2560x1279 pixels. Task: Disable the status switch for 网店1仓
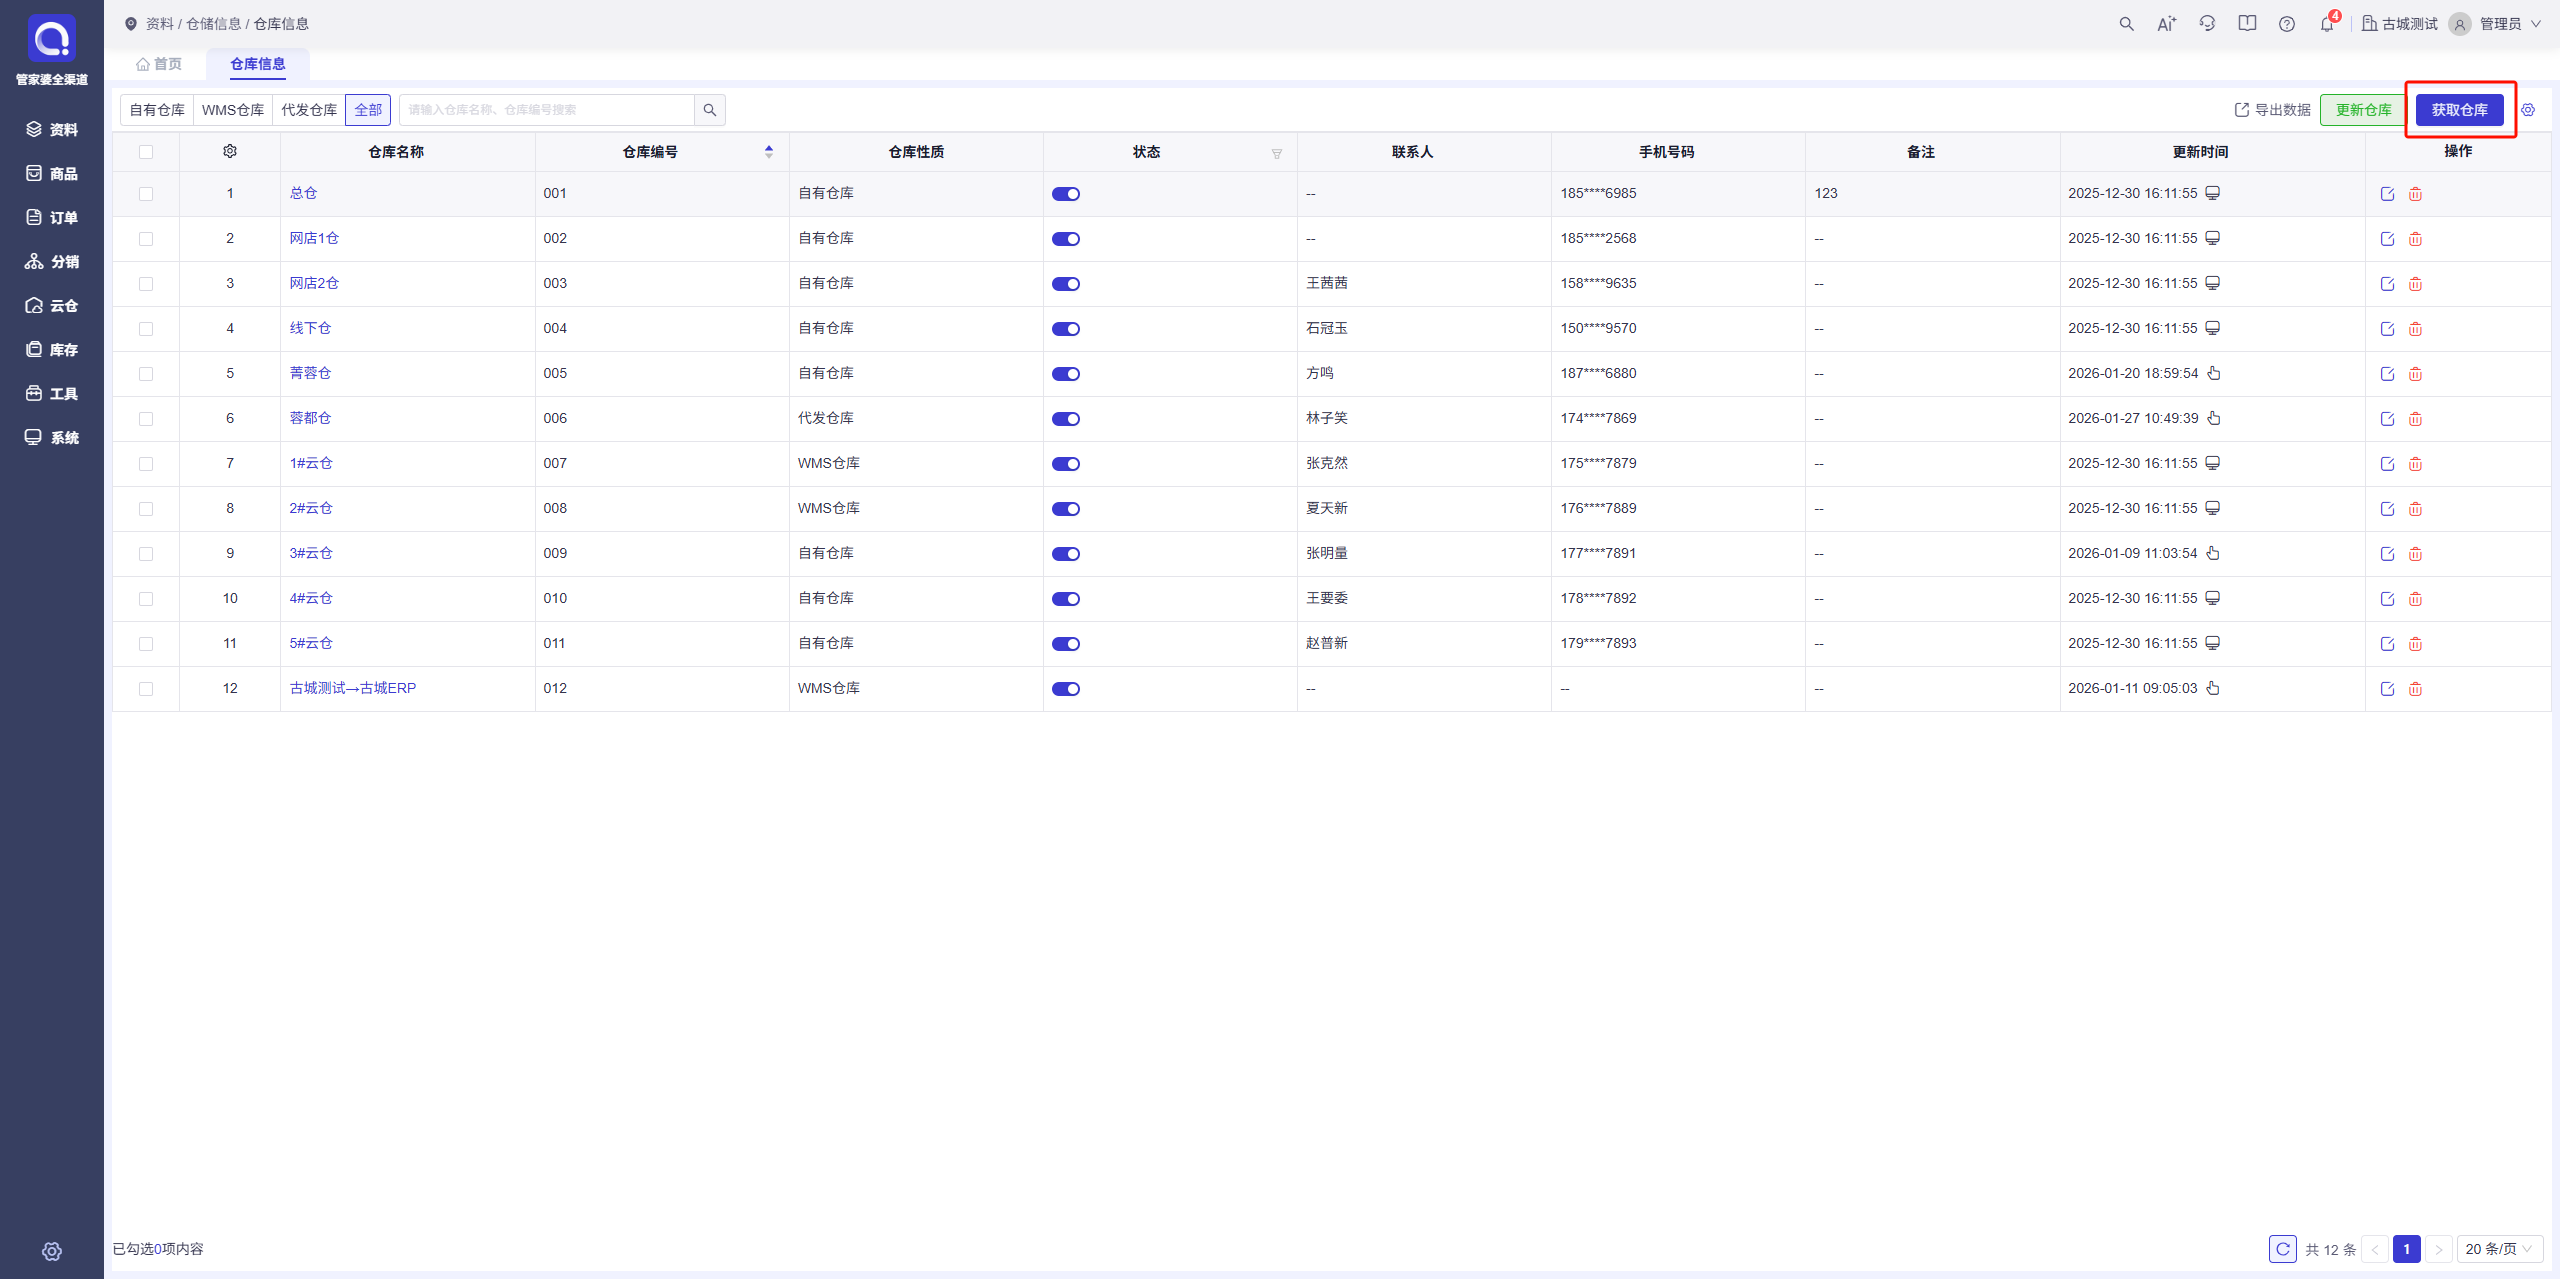[x=1066, y=239]
